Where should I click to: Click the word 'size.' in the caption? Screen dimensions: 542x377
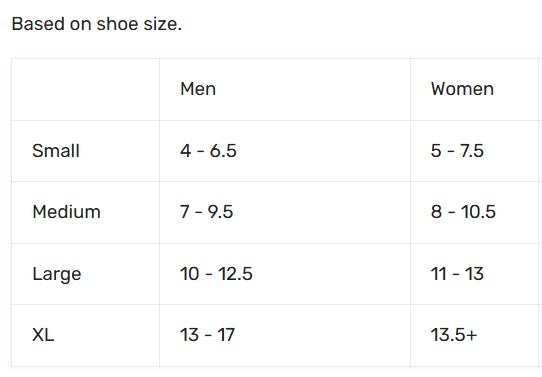(x=163, y=24)
